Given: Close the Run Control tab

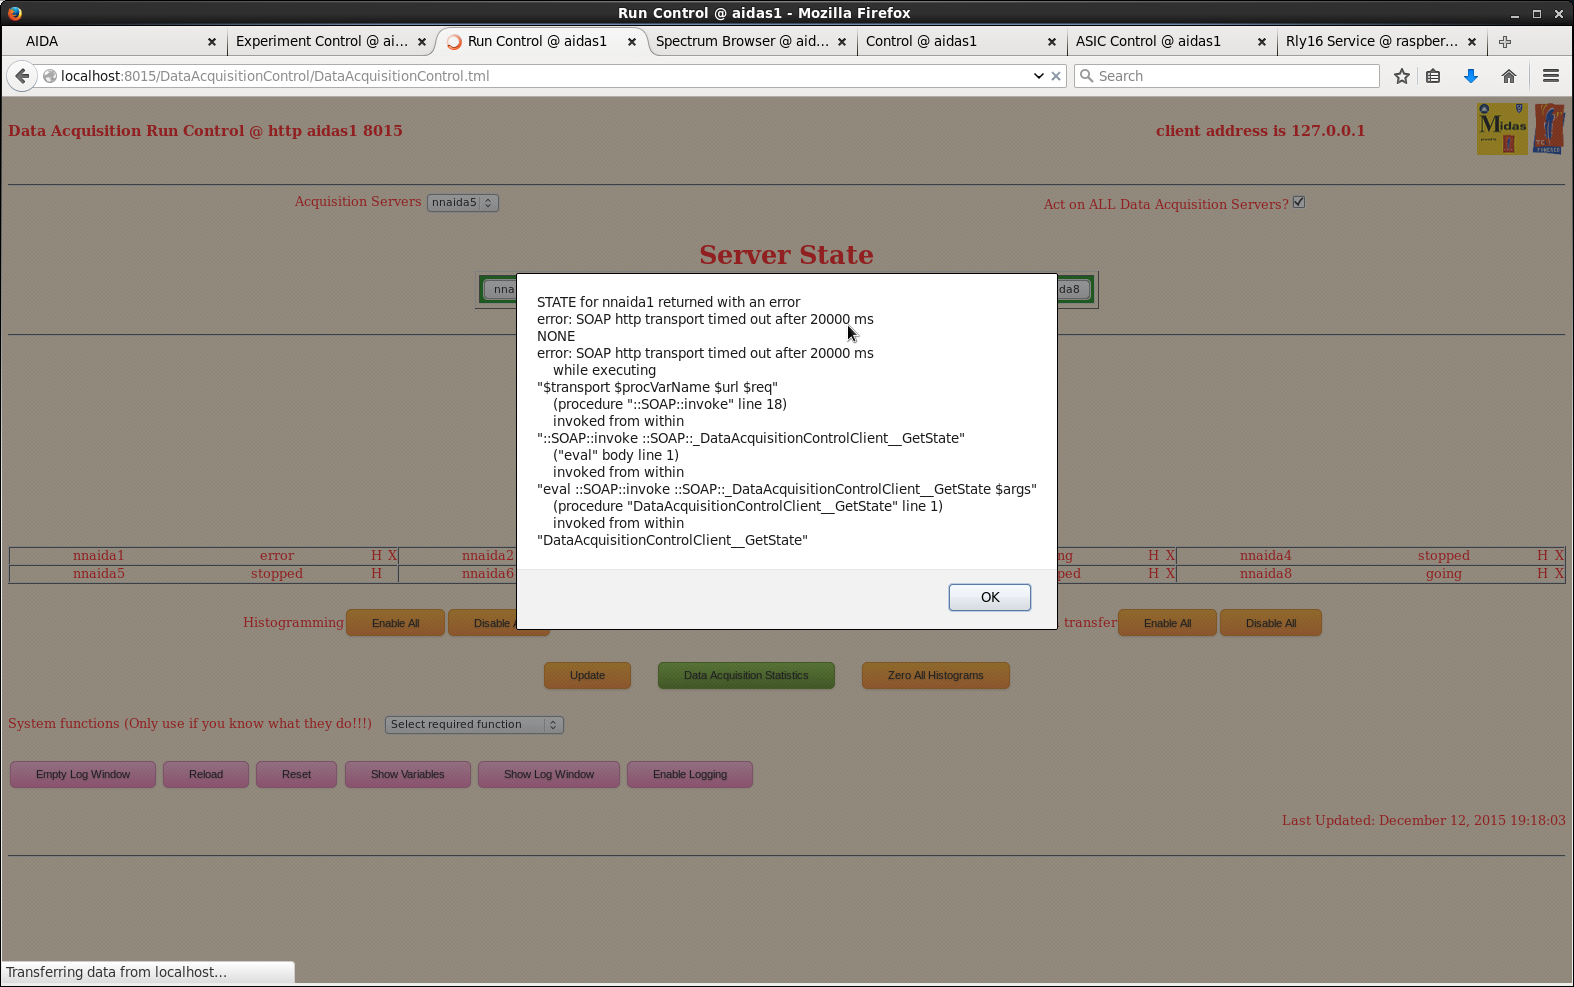Looking at the screenshot, I should pyautogui.click(x=631, y=42).
